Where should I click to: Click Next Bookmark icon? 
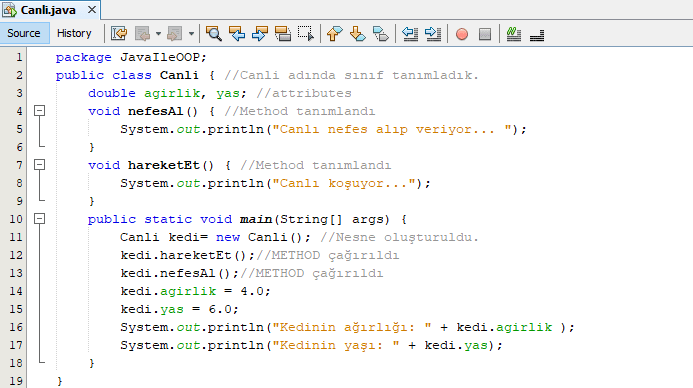tap(358, 34)
